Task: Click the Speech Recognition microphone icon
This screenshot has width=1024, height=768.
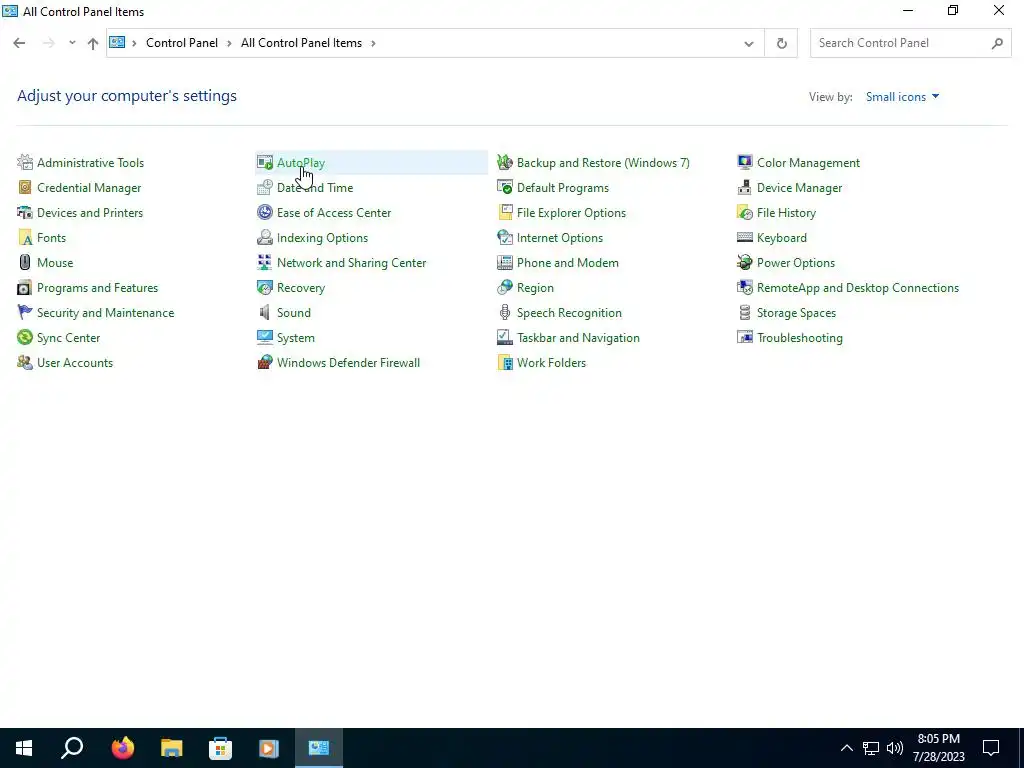Action: click(x=505, y=312)
